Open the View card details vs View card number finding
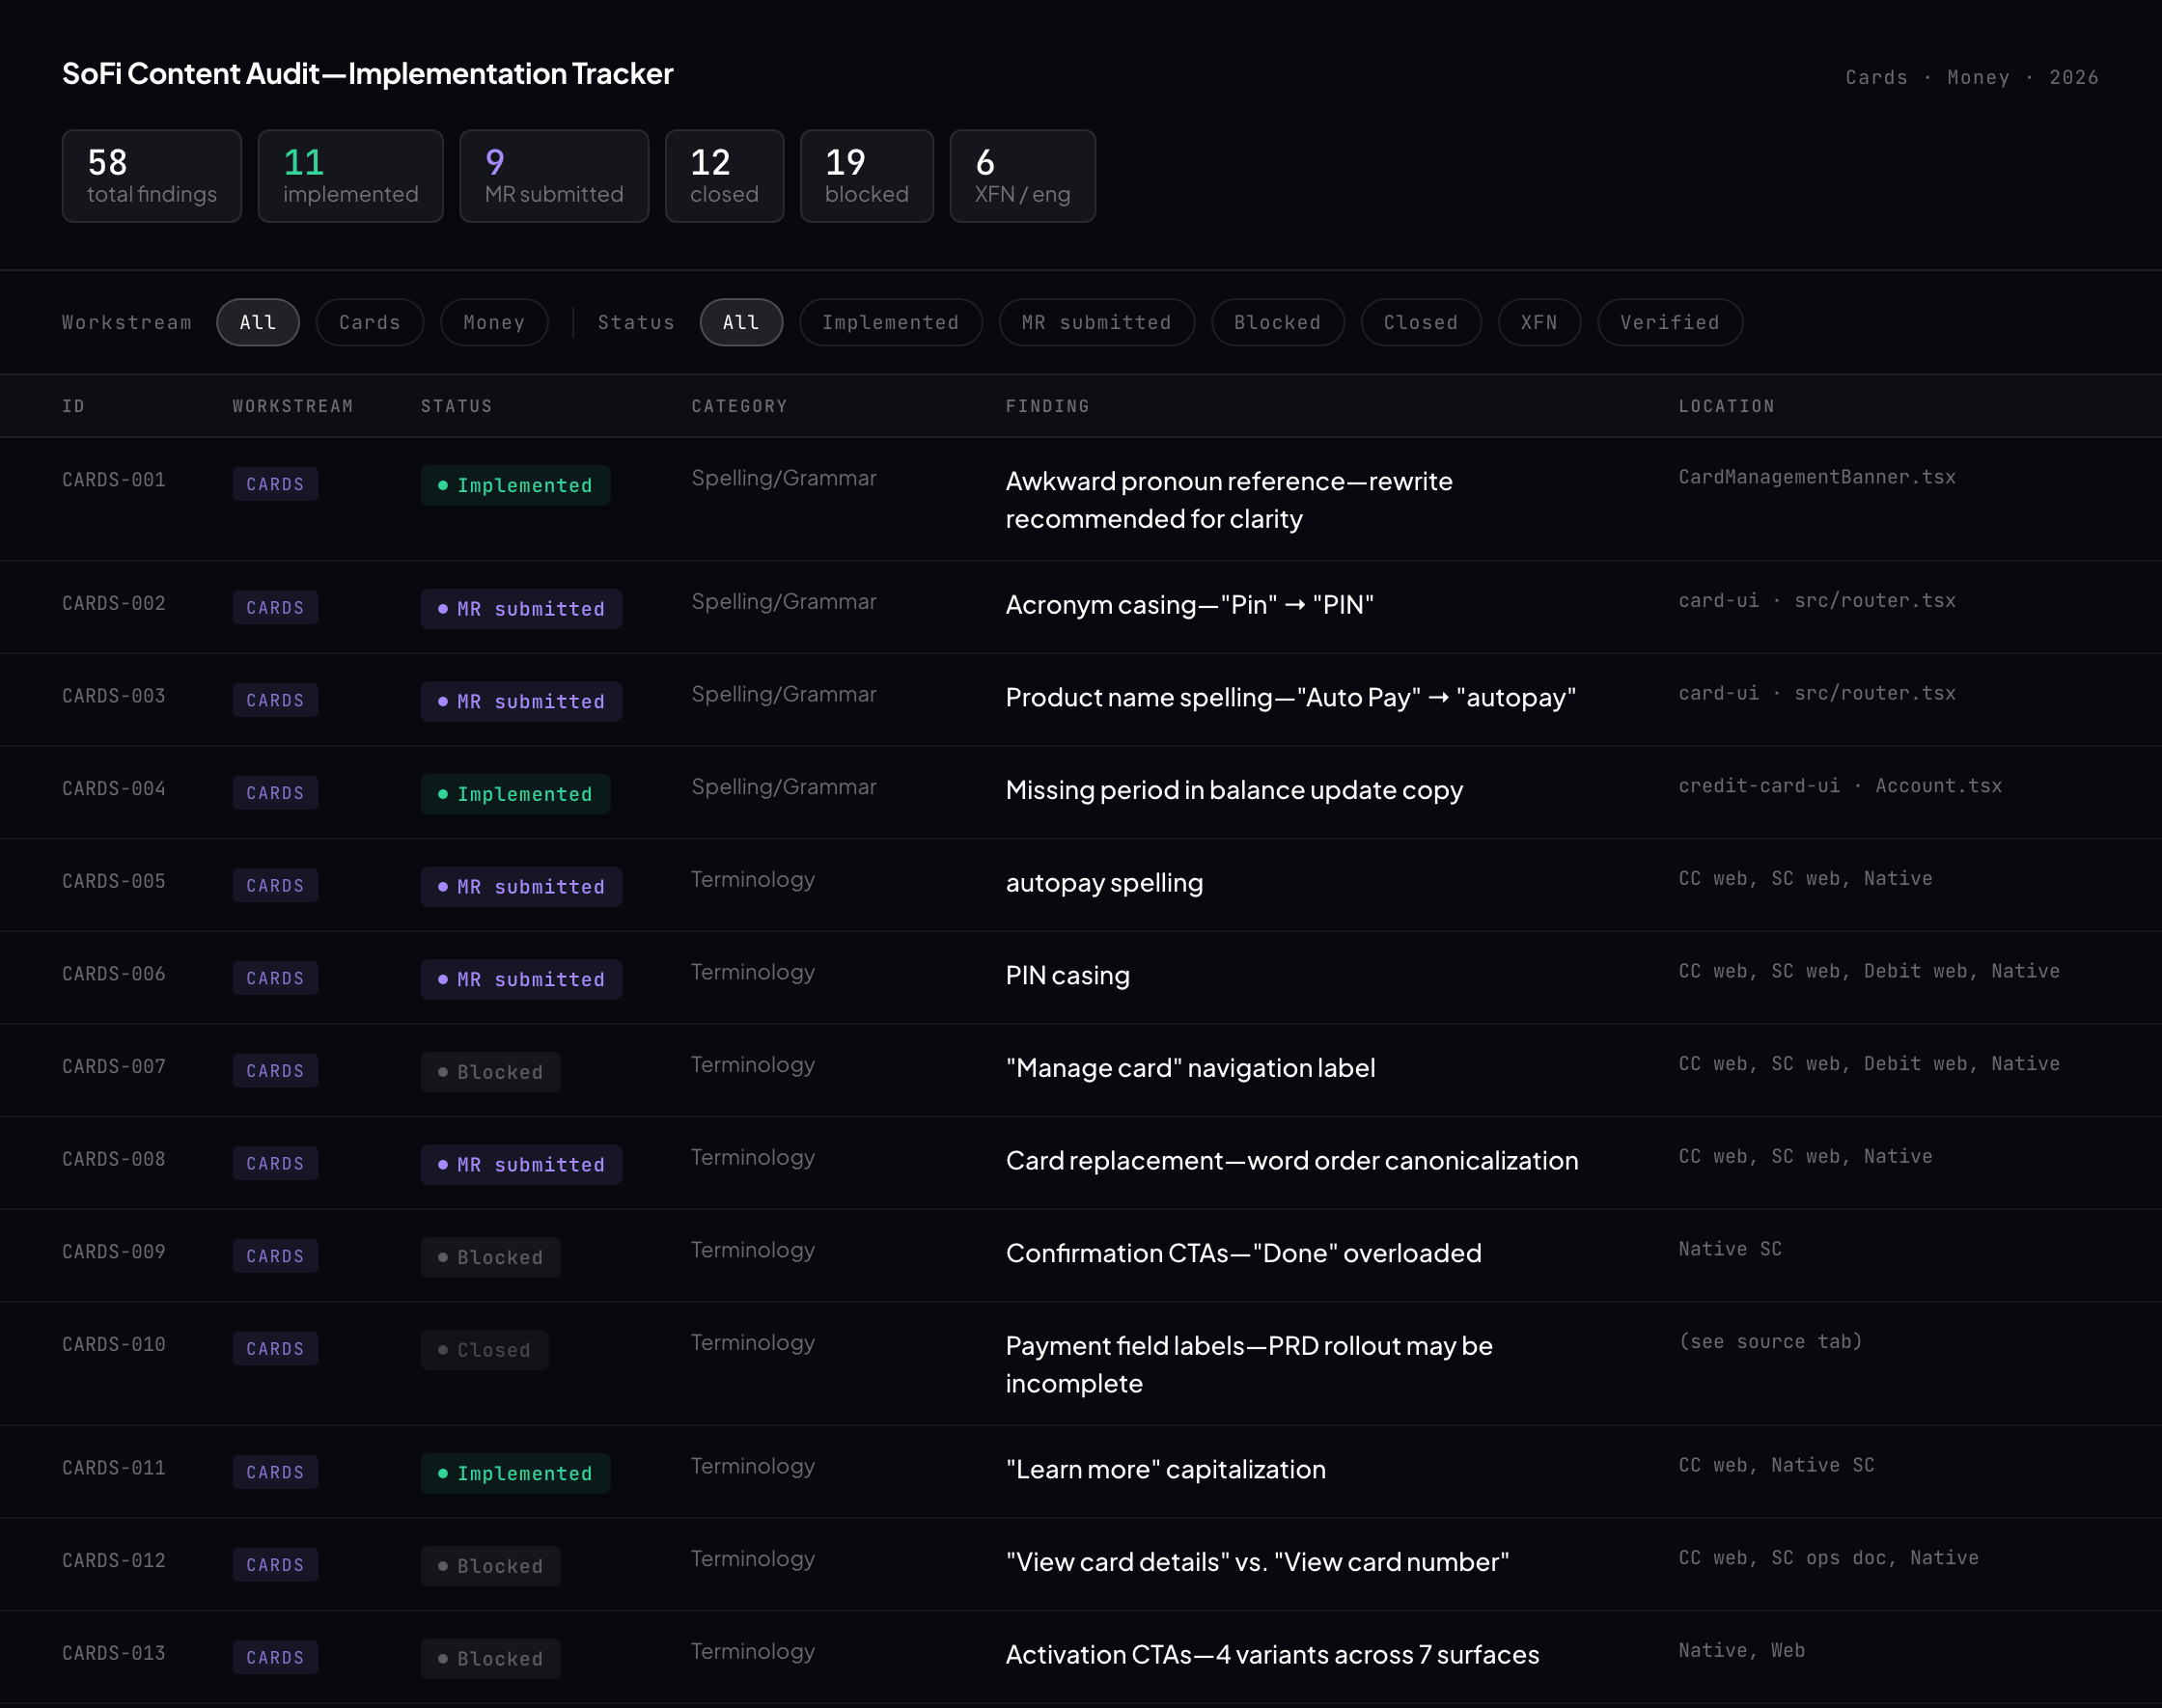The image size is (2162, 1708). pyautogui.click(x=1258, y=1563)
